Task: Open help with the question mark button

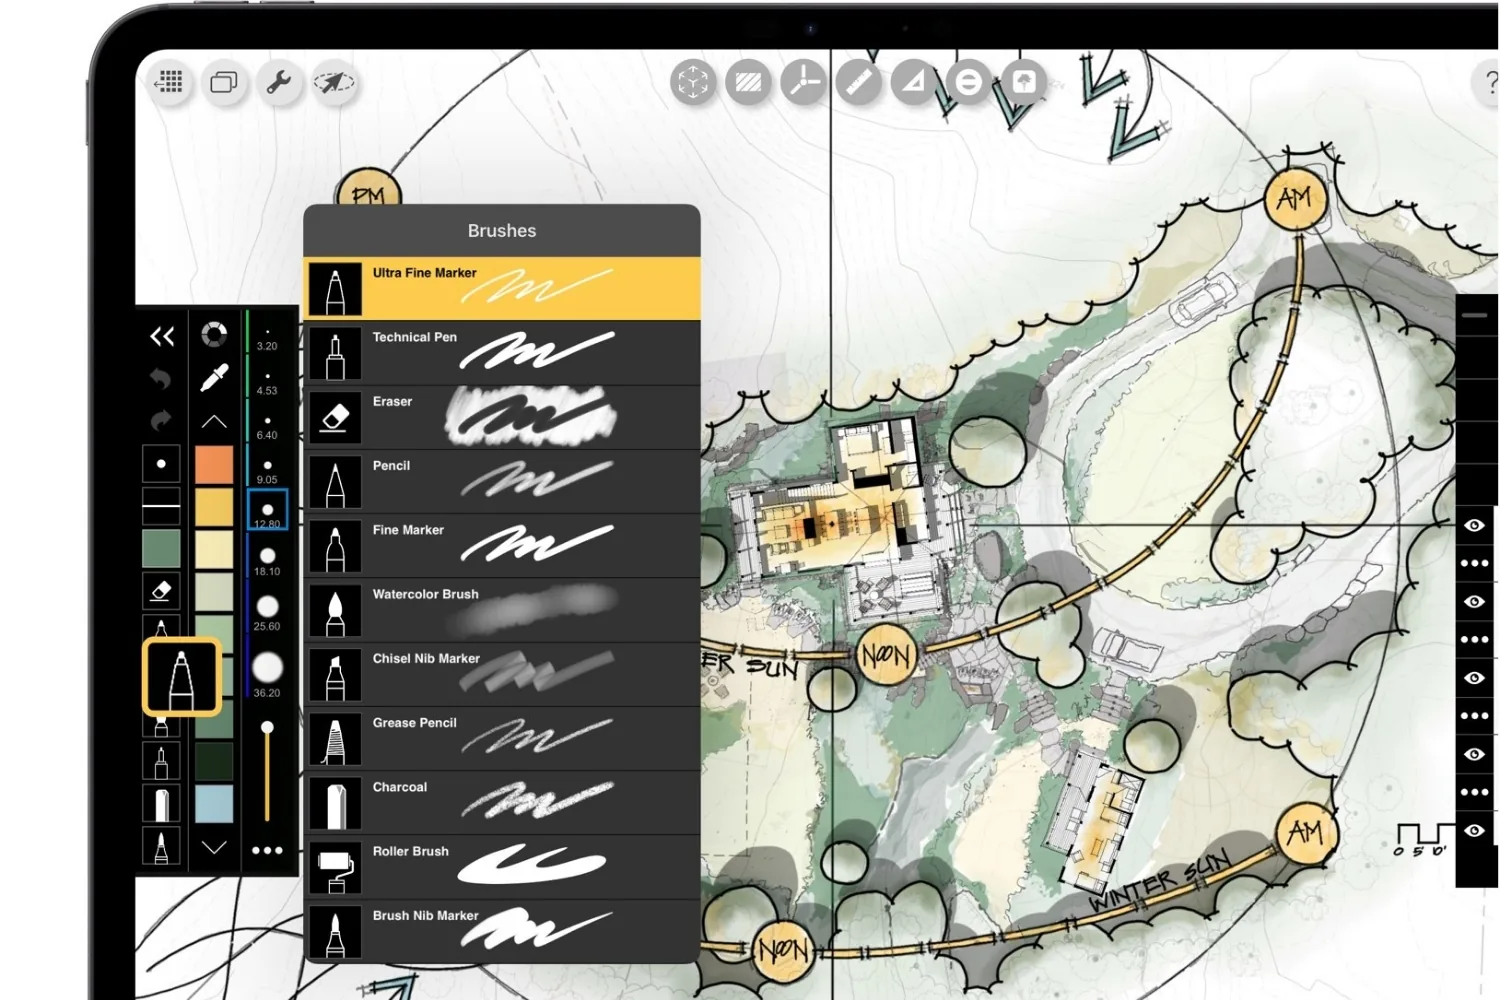Action: click(x=1489, y=82)
